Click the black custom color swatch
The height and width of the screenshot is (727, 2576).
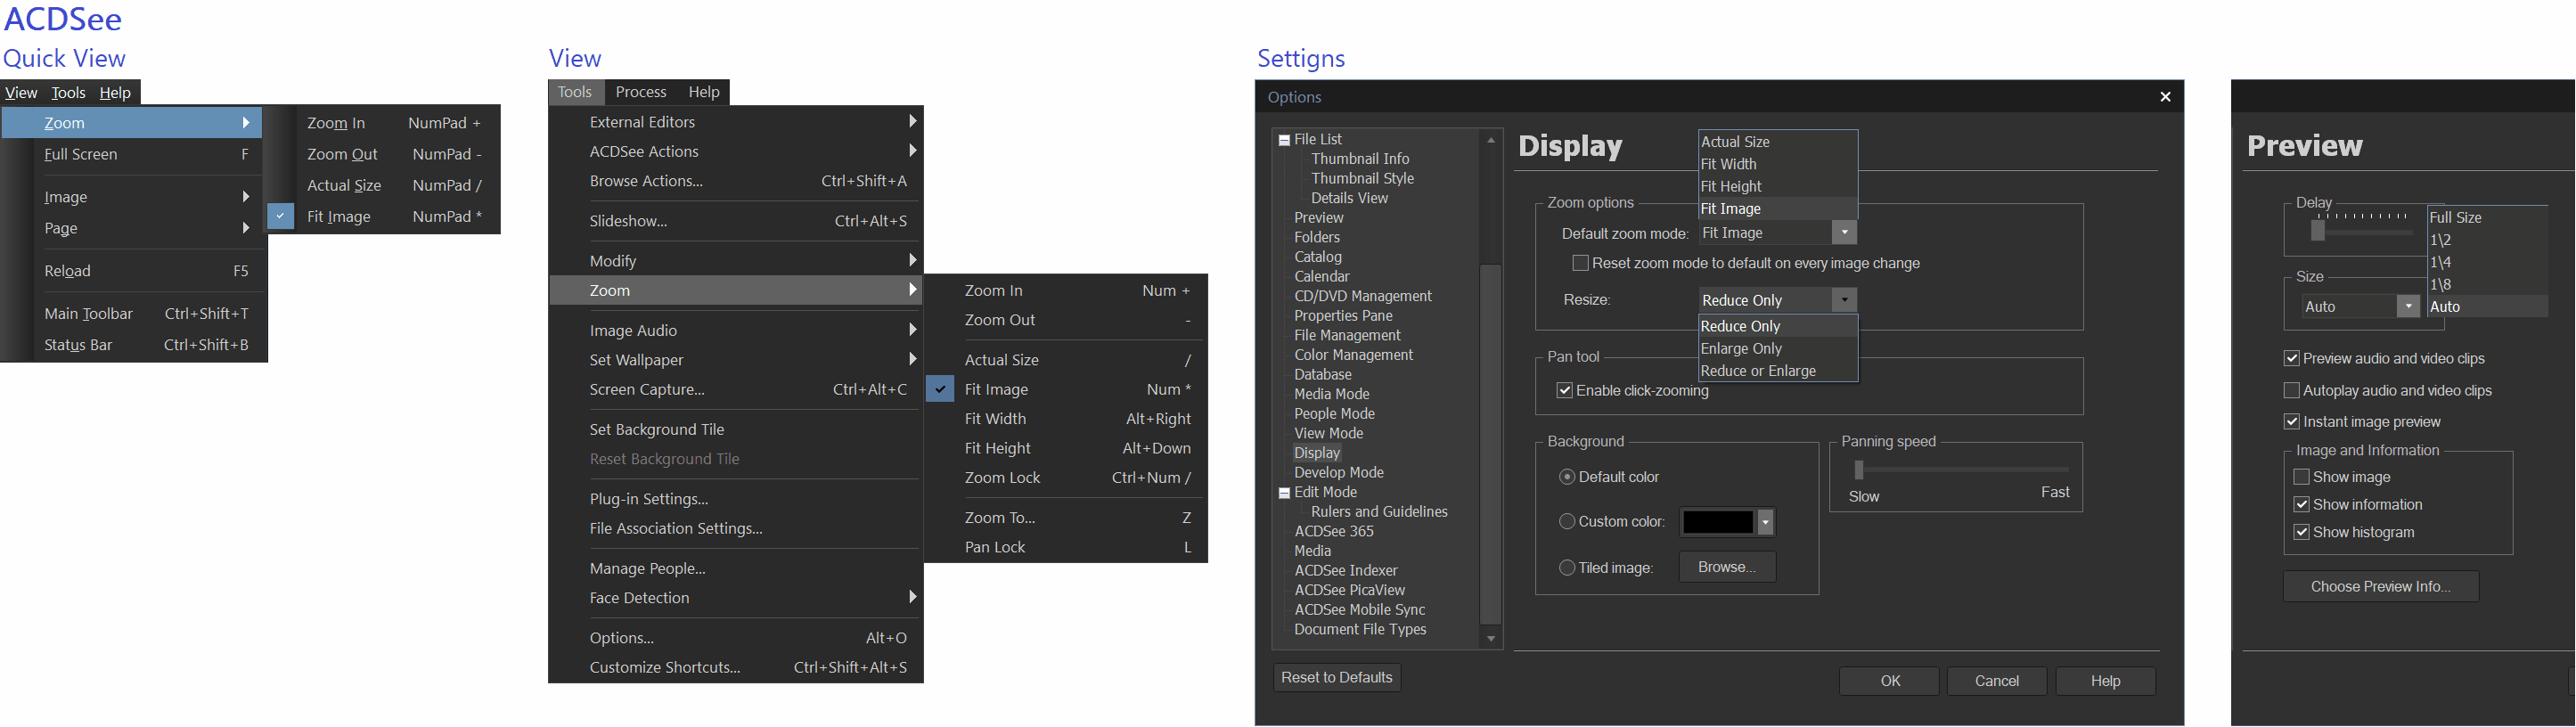click(1717, 522)
